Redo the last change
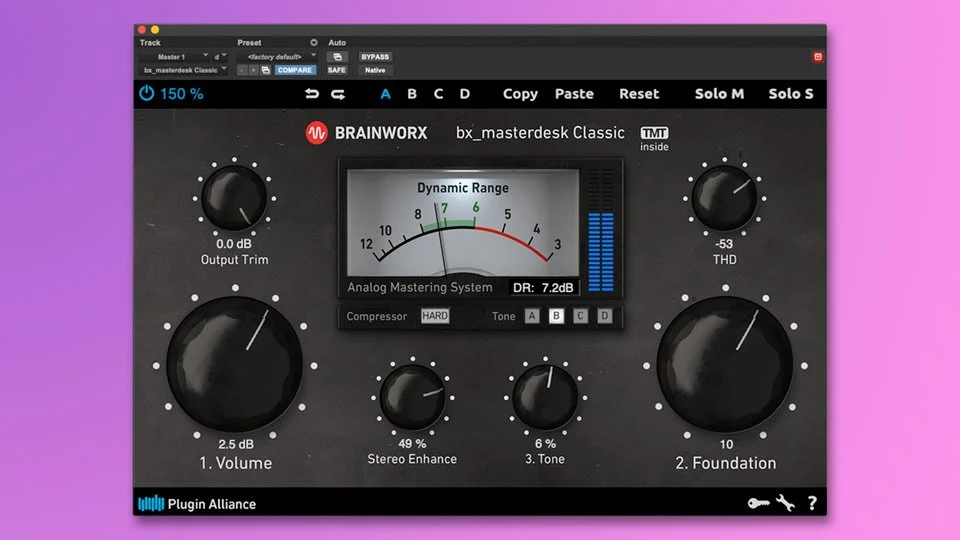 pos(338,94)
